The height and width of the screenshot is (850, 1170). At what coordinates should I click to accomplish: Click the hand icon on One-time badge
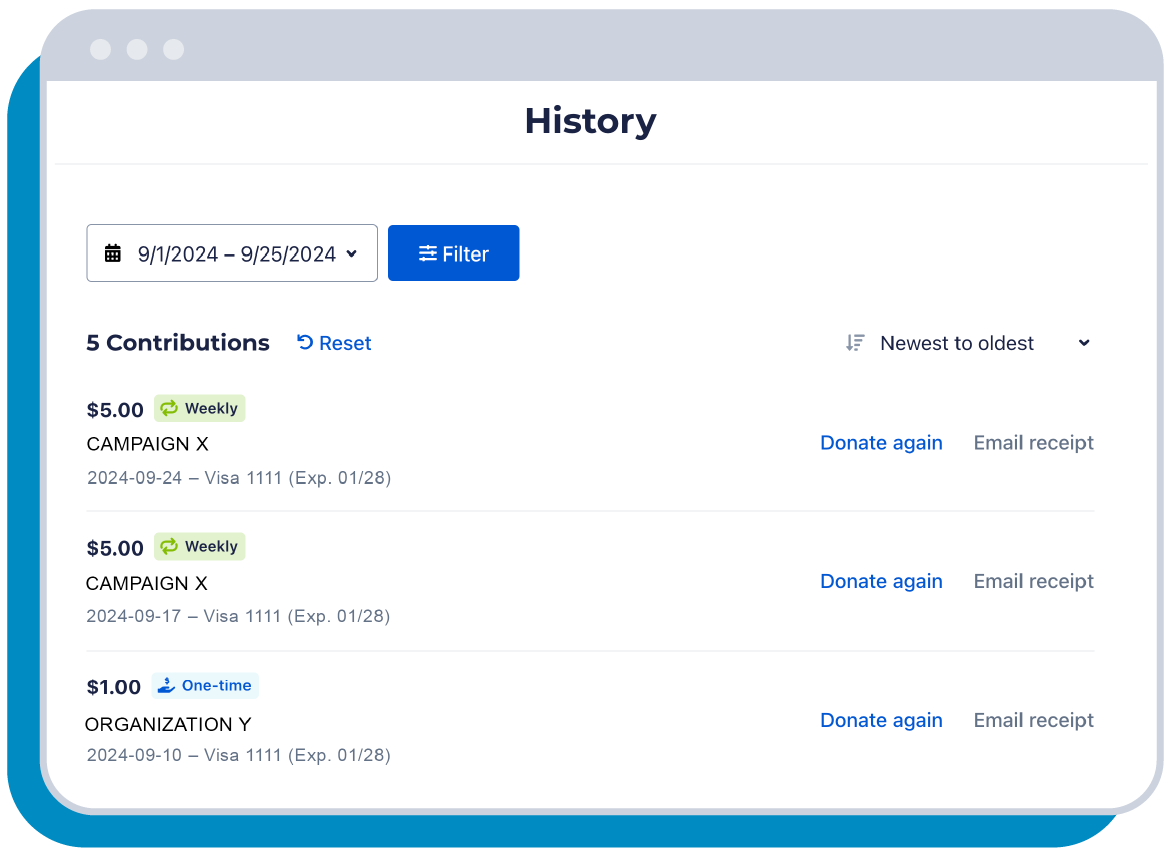[166, 684]
